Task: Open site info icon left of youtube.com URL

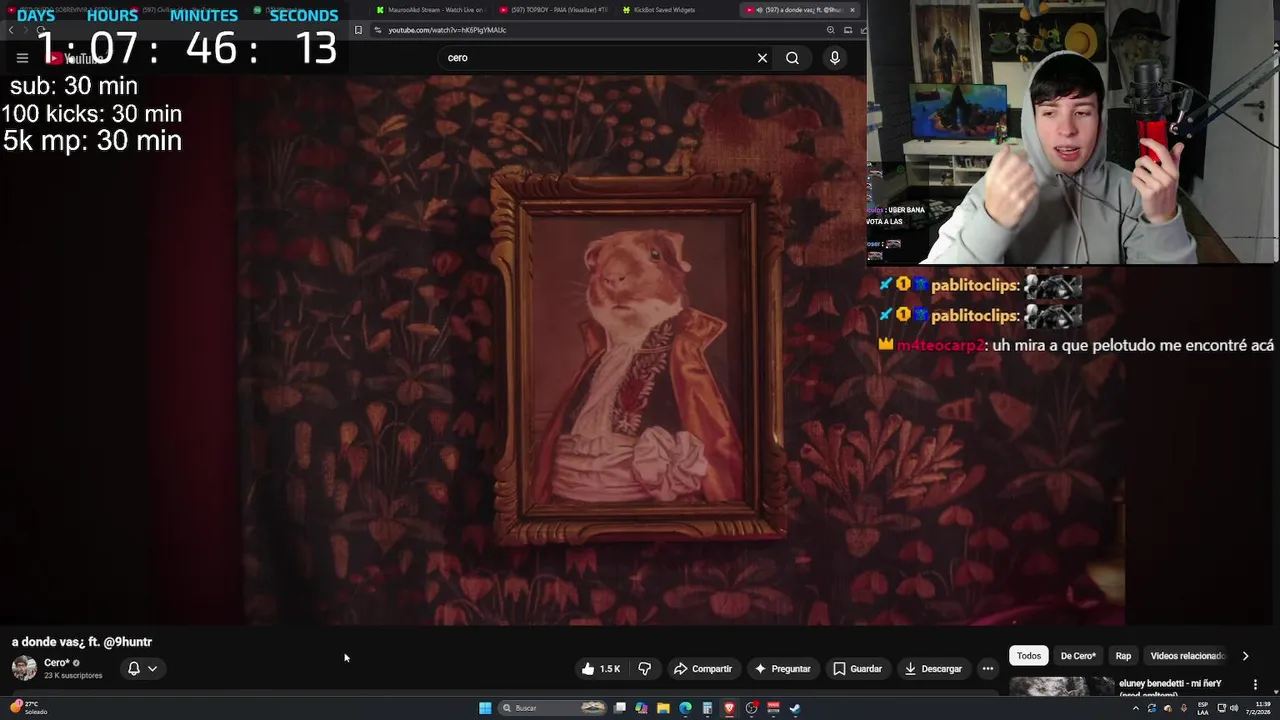Action: point(377,30)
